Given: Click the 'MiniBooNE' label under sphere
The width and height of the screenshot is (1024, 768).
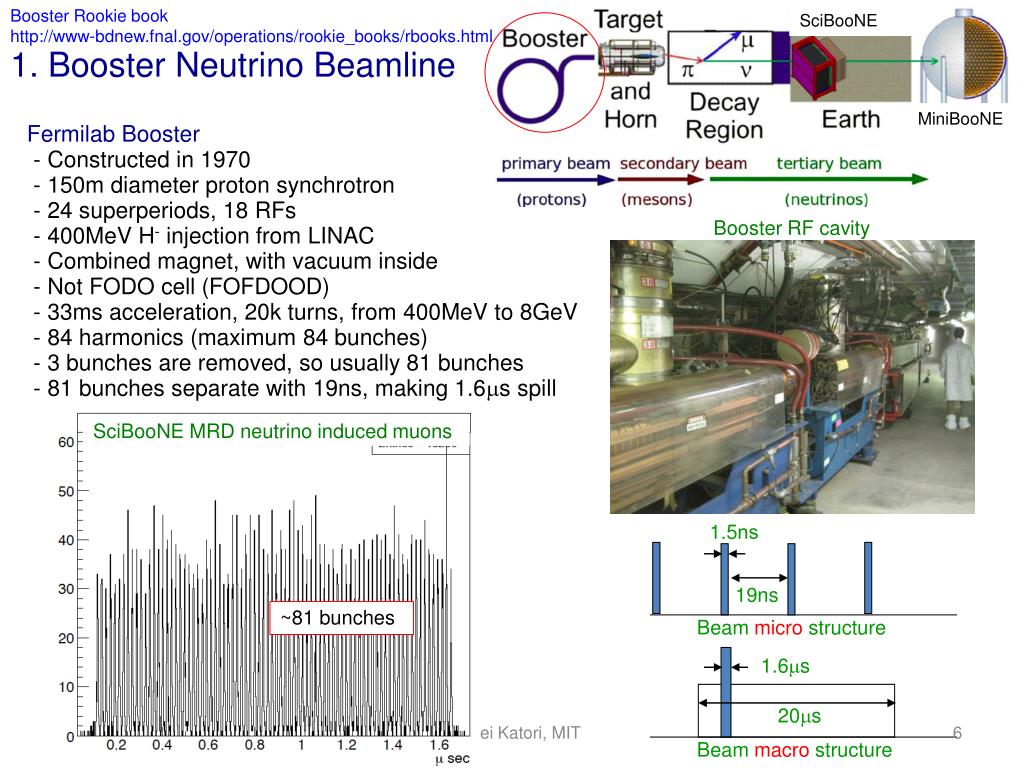Looking at the screenshot, I should tap(959, 119).
